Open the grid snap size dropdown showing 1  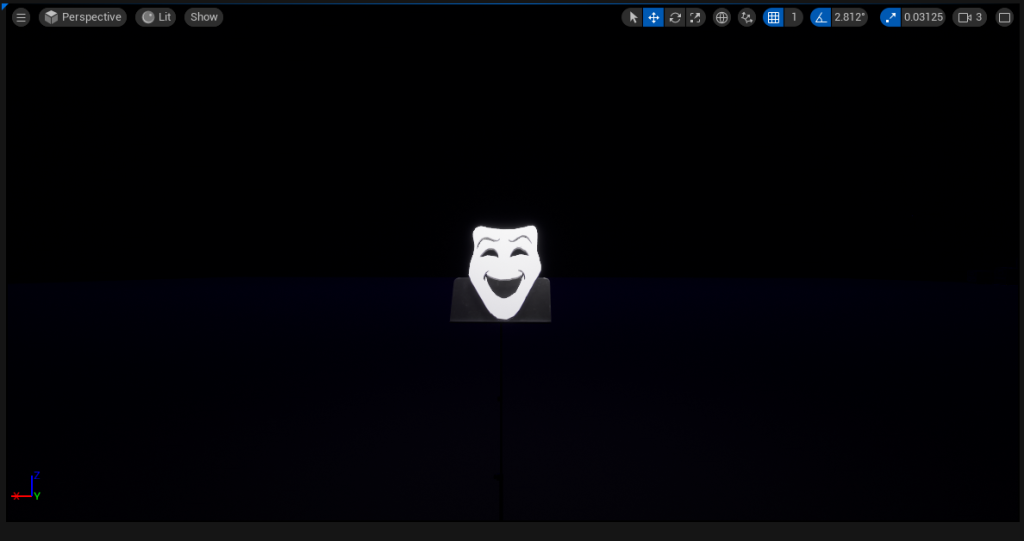[794, 17]
